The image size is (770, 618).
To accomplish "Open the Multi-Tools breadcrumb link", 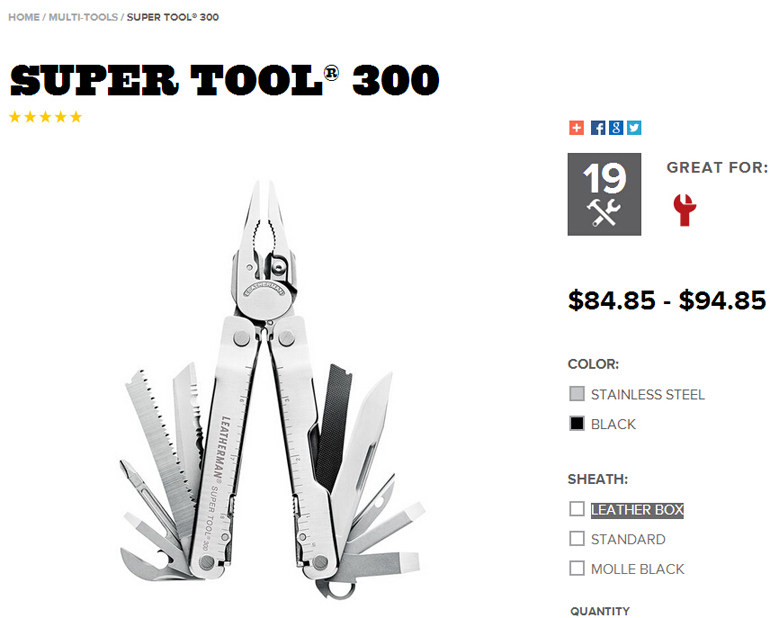I will click(83, 17).
